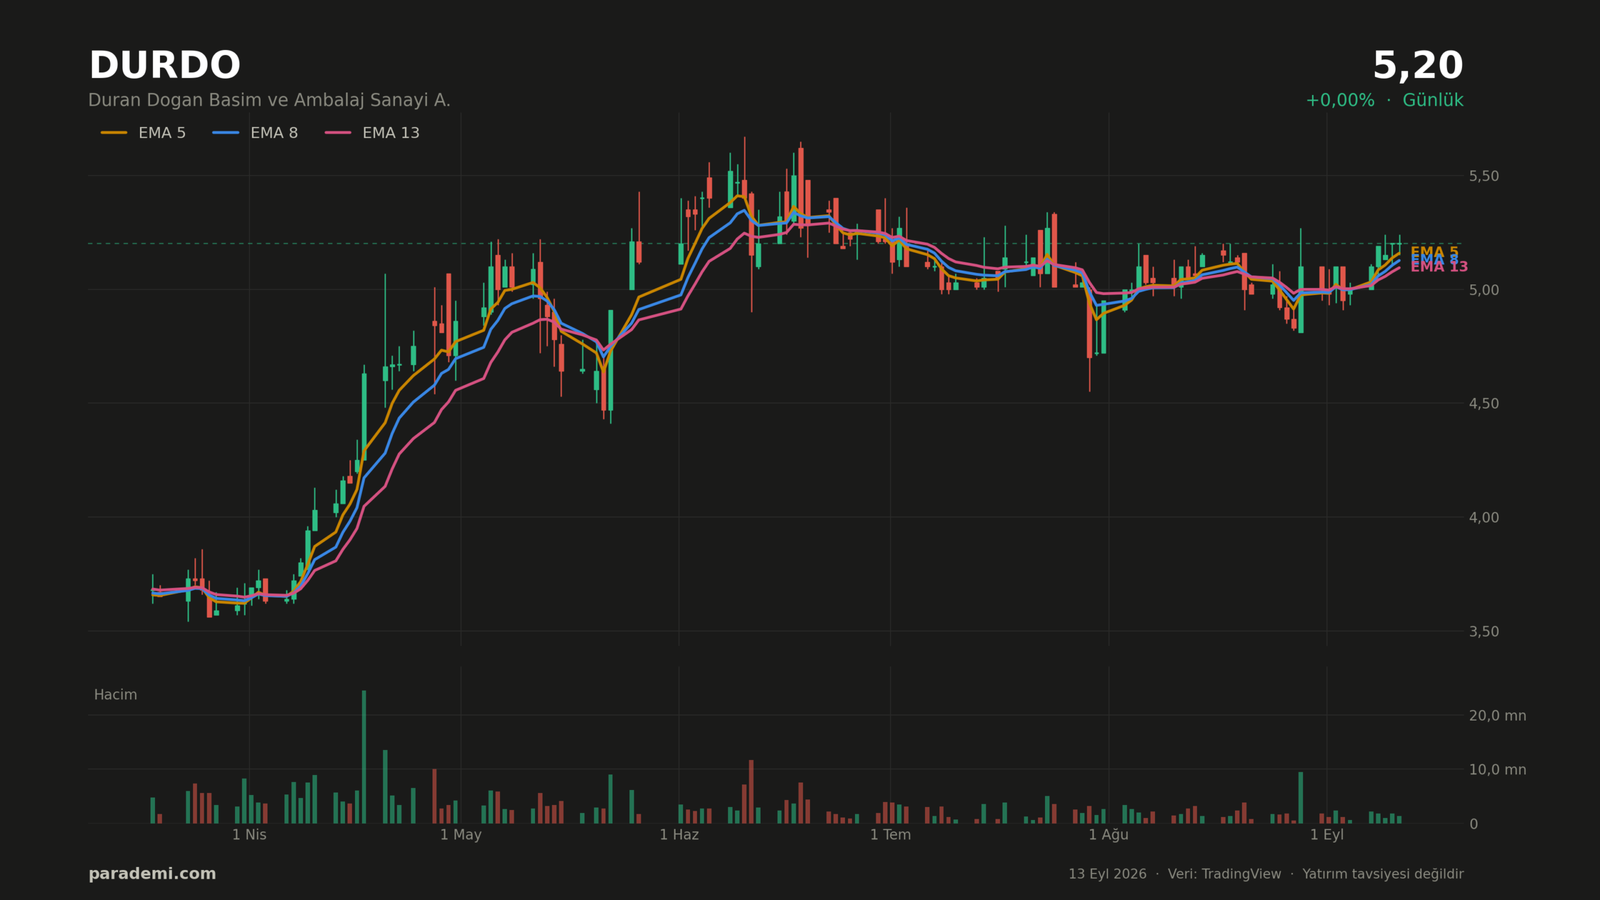Select the company name Duran Dogan Basim subtitle
This screenshot has height=900, width=1600.
coord(269,100)
